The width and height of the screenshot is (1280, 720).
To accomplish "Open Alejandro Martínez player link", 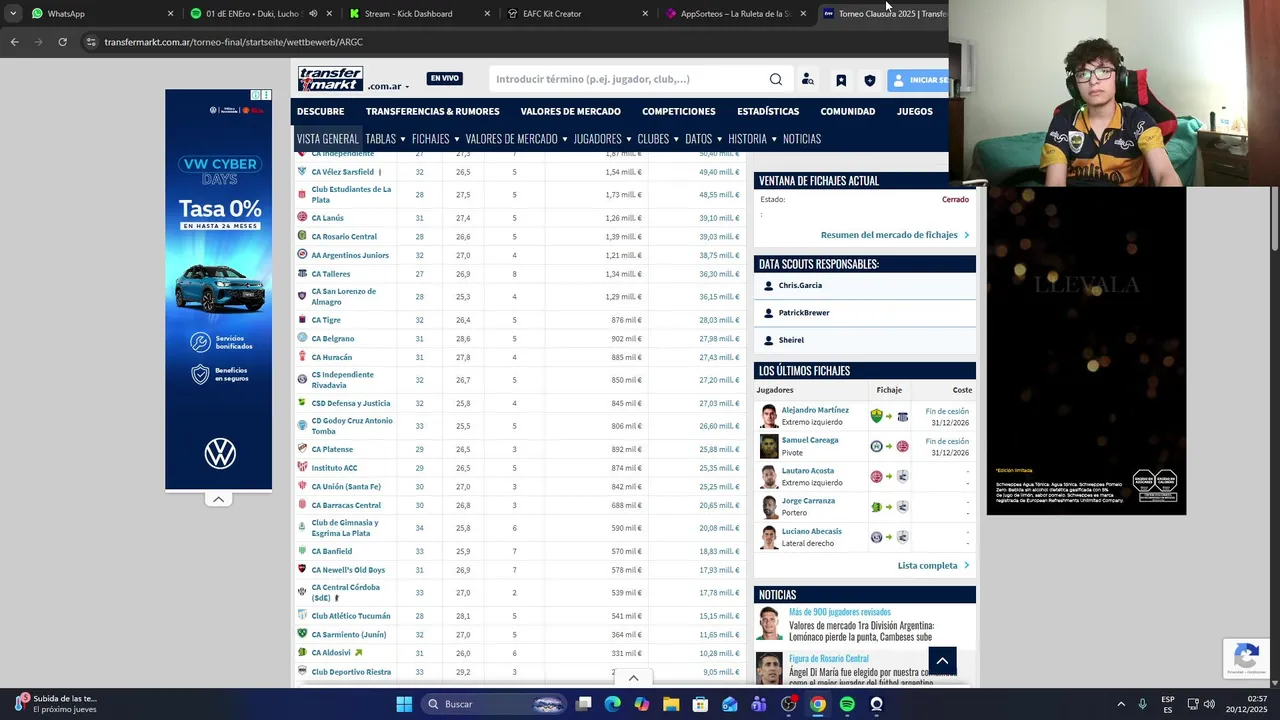I will (x=815, y=410).
